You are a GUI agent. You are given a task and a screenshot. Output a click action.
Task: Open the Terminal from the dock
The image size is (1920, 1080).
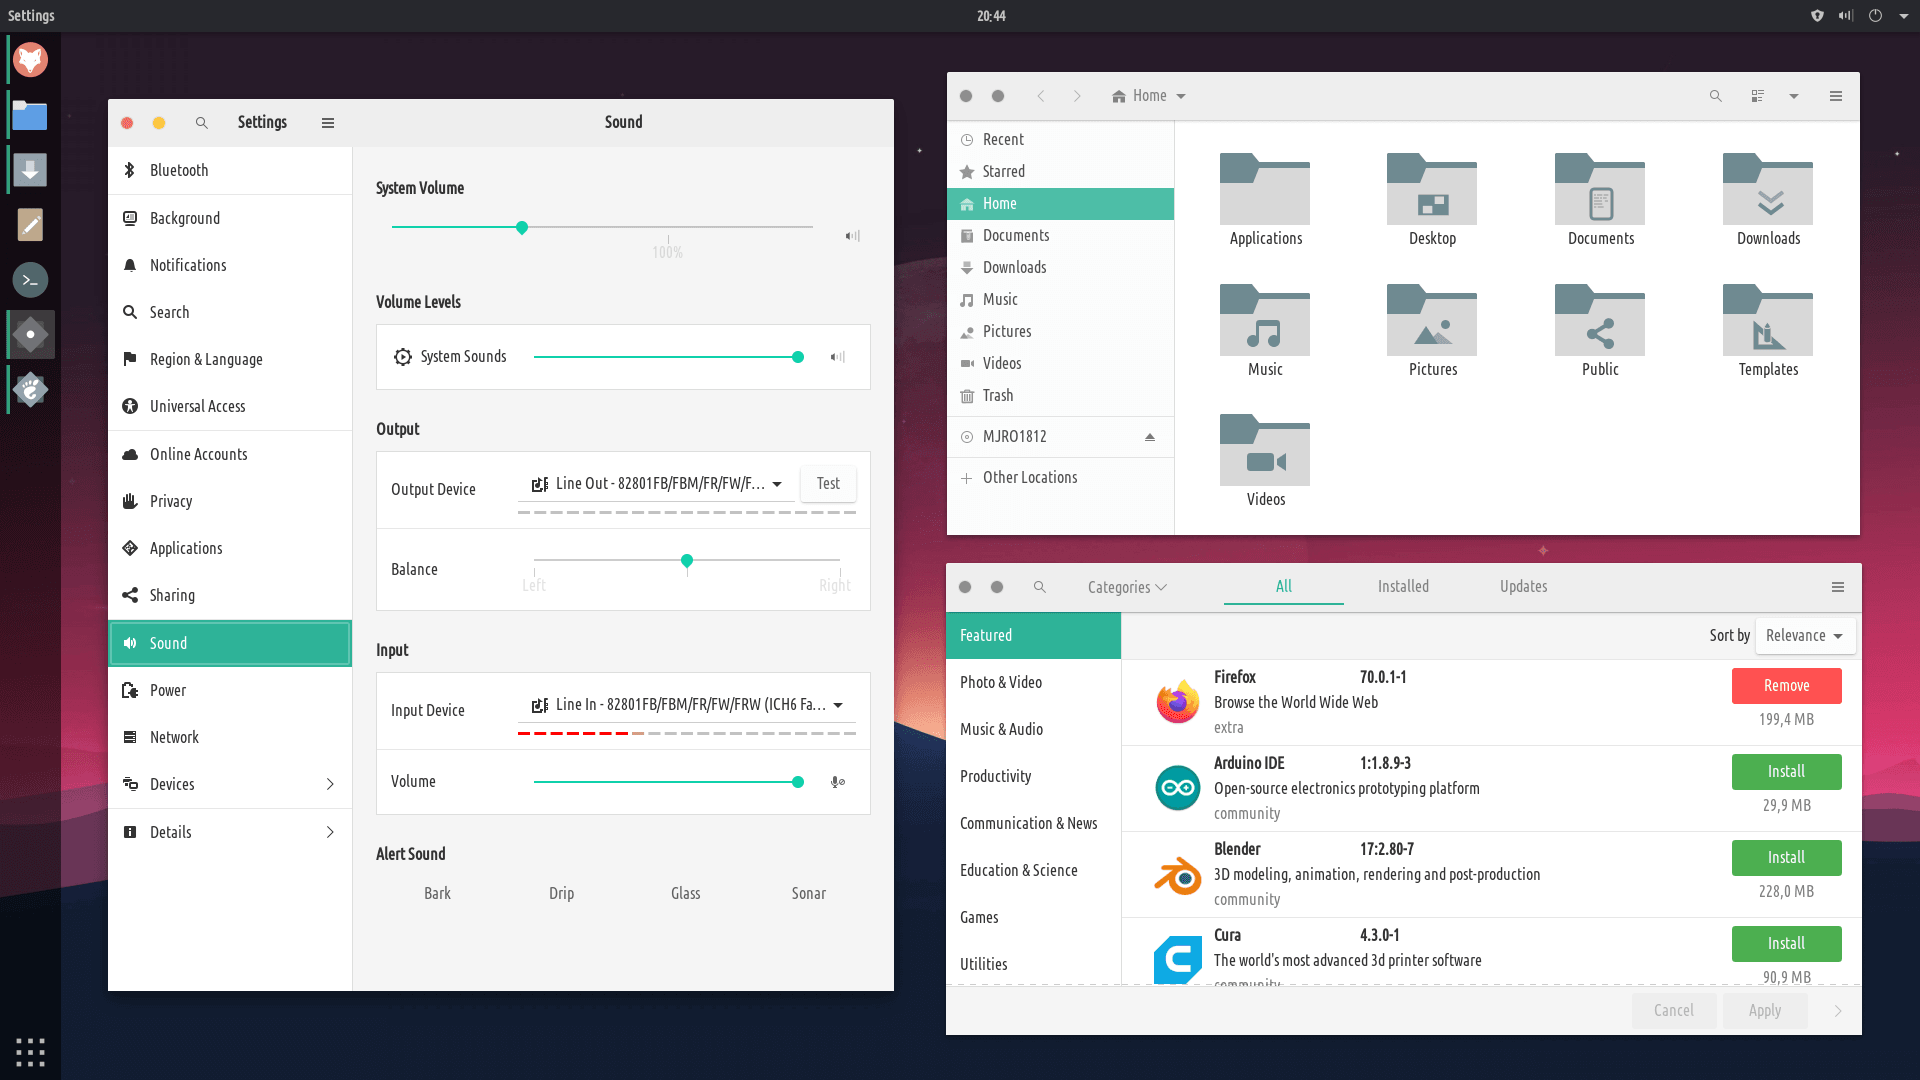point(30,280)
